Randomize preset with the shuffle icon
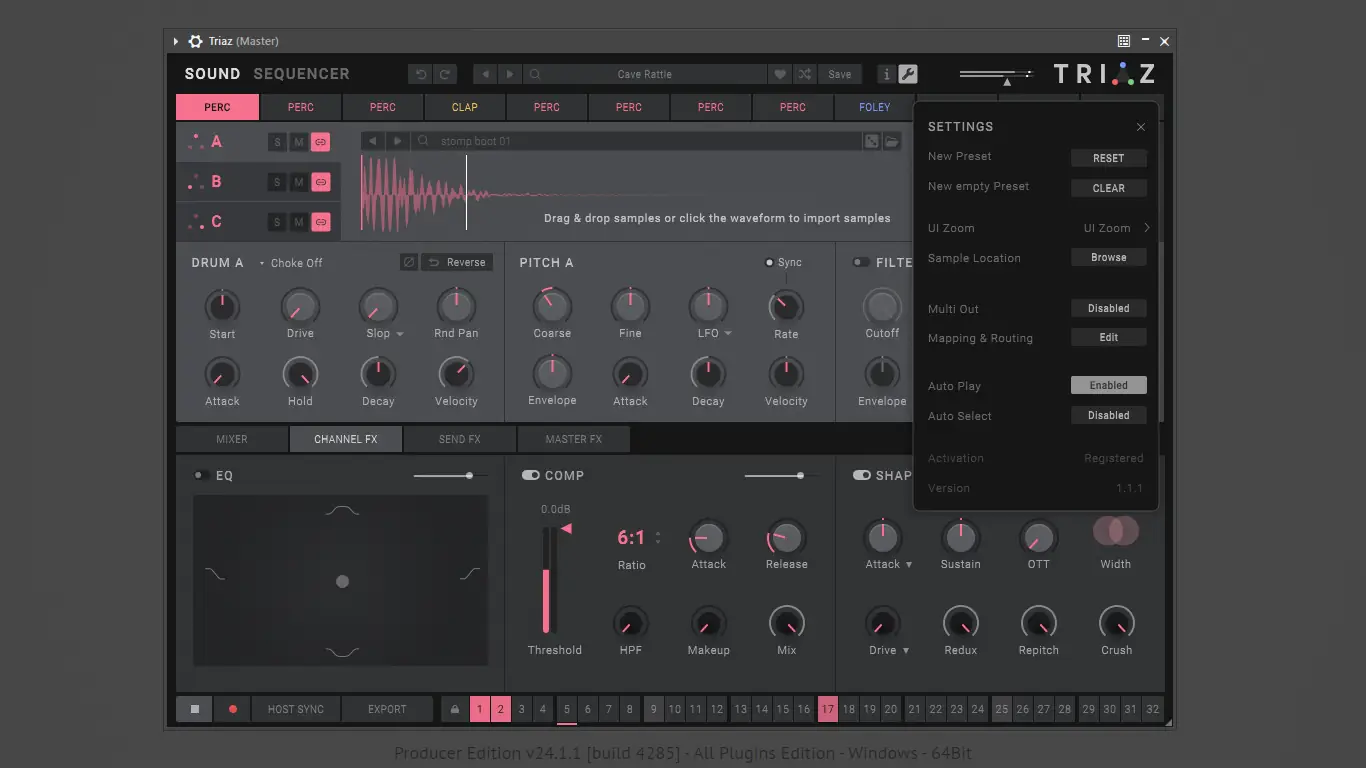1366x768 pixels. (x=805, y=74)
